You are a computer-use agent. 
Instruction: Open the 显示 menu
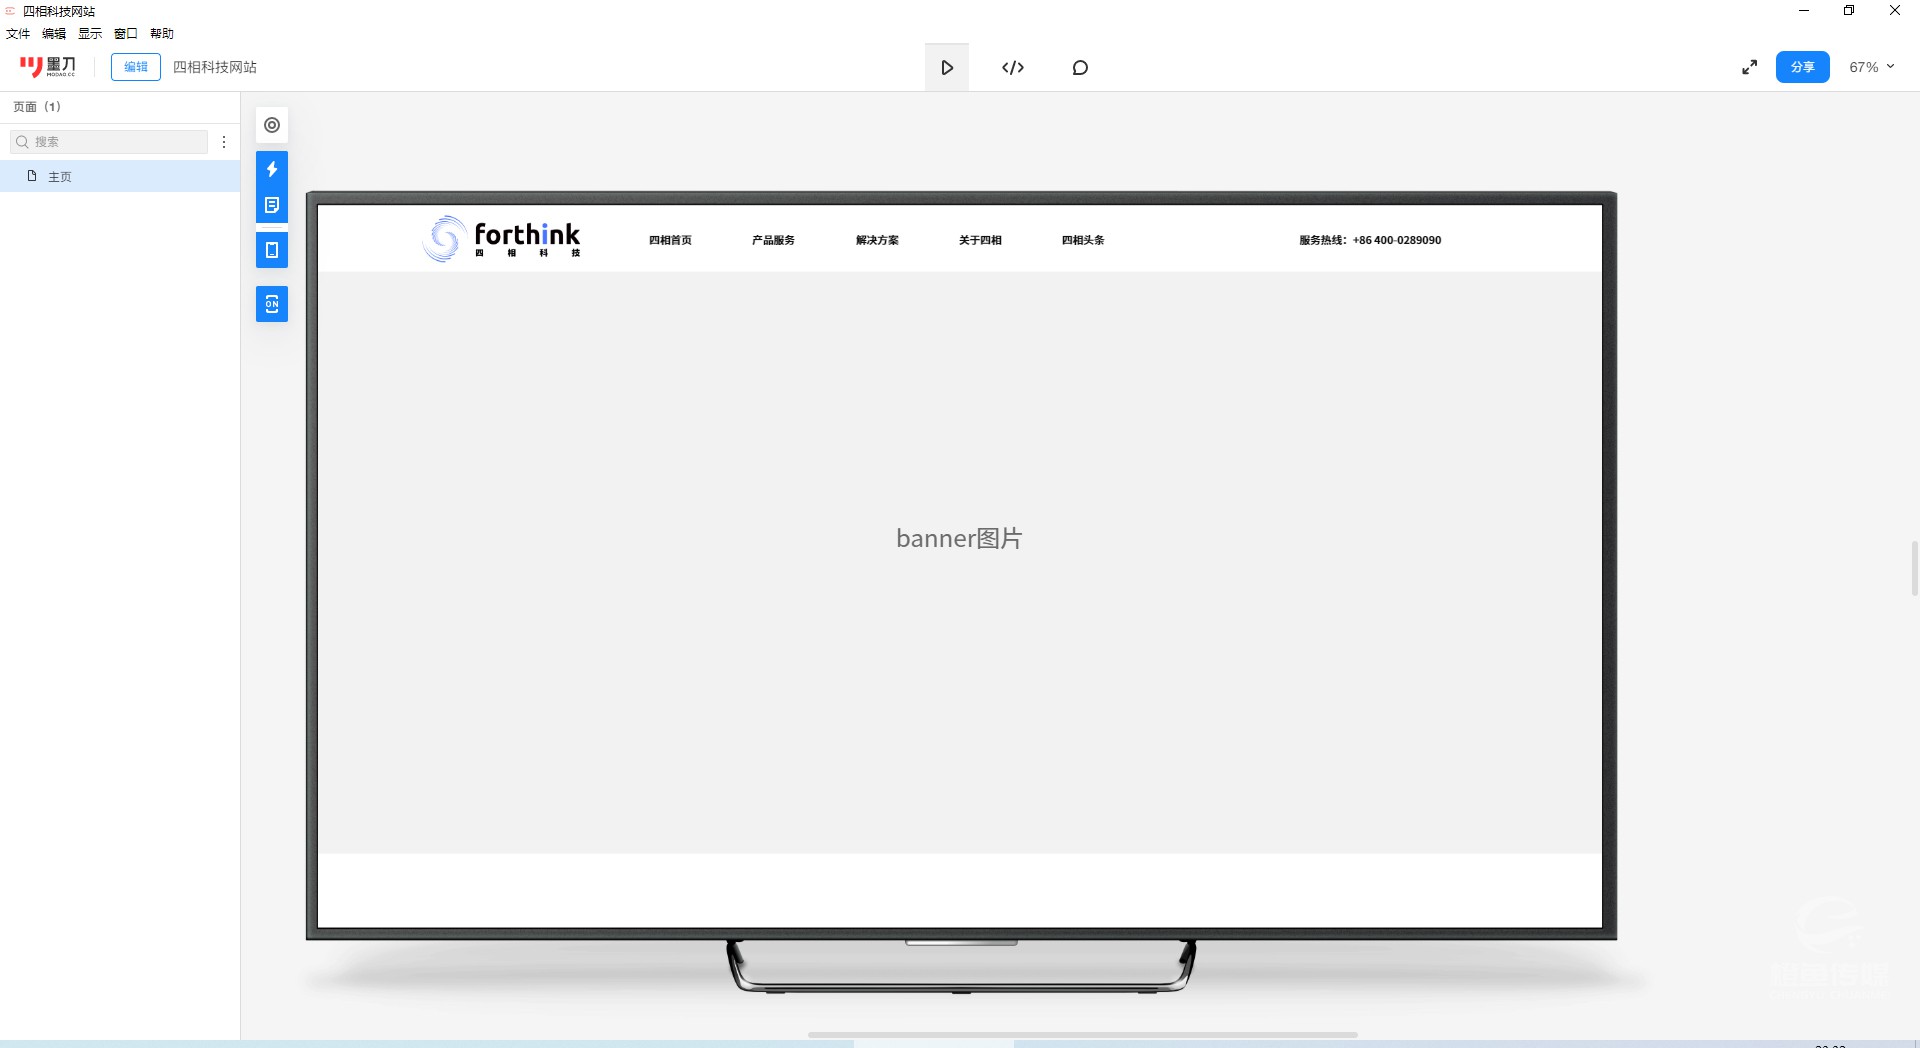pos(90,34)
